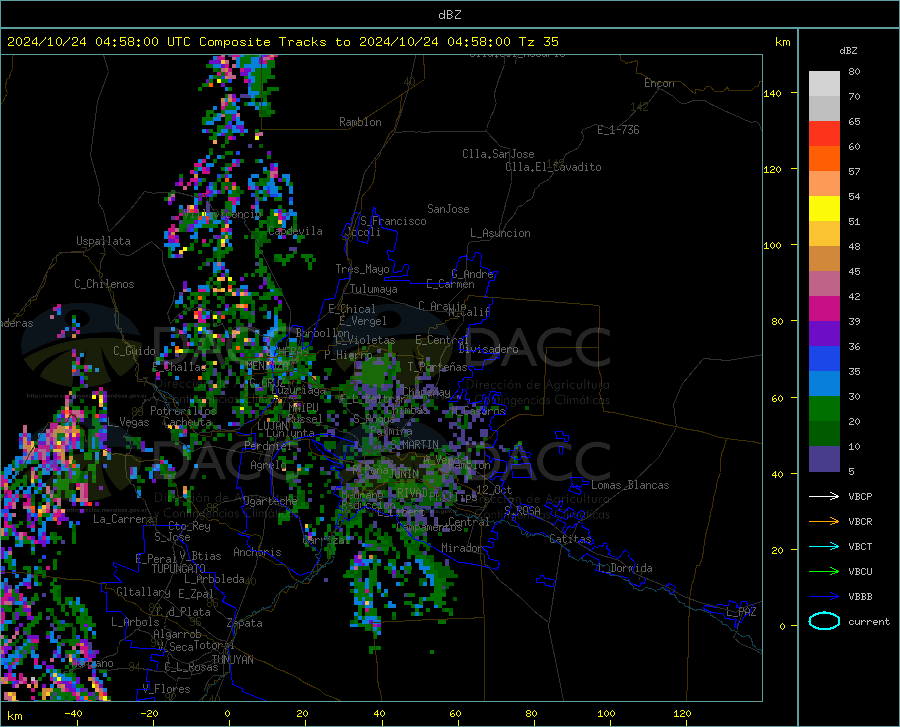Pick the dark orange swatch below red
The width and height of the screenshot is (900, 727).
pos(824,159)
